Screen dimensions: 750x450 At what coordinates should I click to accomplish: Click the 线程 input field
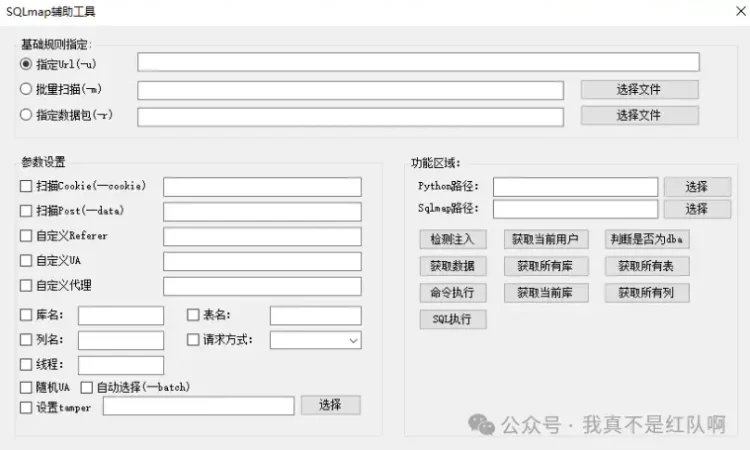[121, 365]
